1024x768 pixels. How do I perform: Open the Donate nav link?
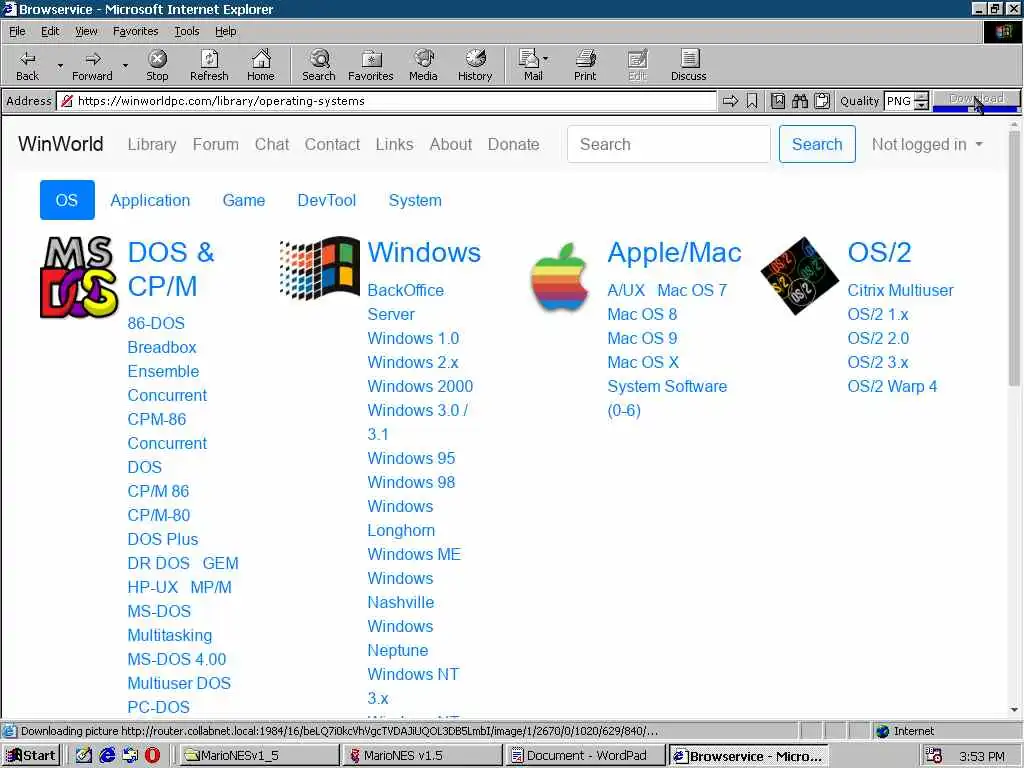513,144
